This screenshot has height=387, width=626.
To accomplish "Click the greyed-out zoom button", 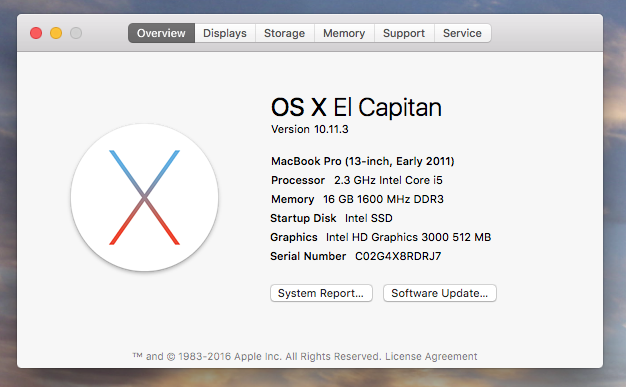I will coord(76,33).
